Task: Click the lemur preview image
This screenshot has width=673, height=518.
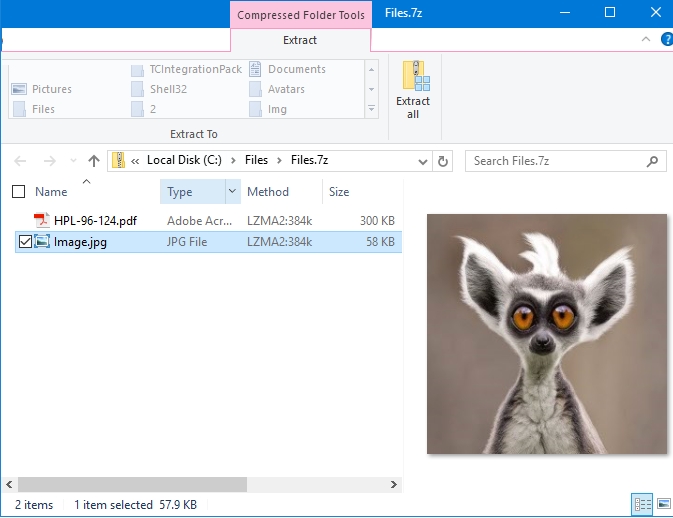Action: [547, 334]
